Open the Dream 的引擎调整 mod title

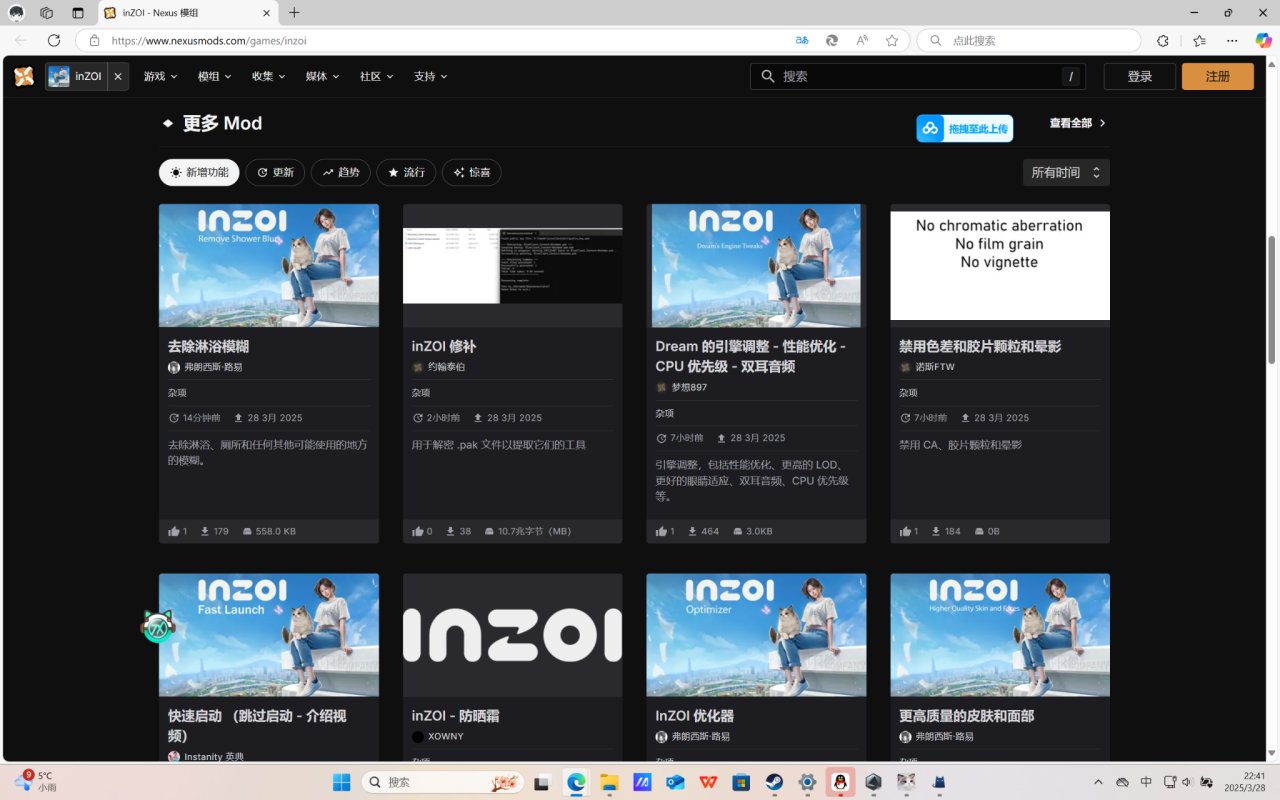tap(751, 356)
